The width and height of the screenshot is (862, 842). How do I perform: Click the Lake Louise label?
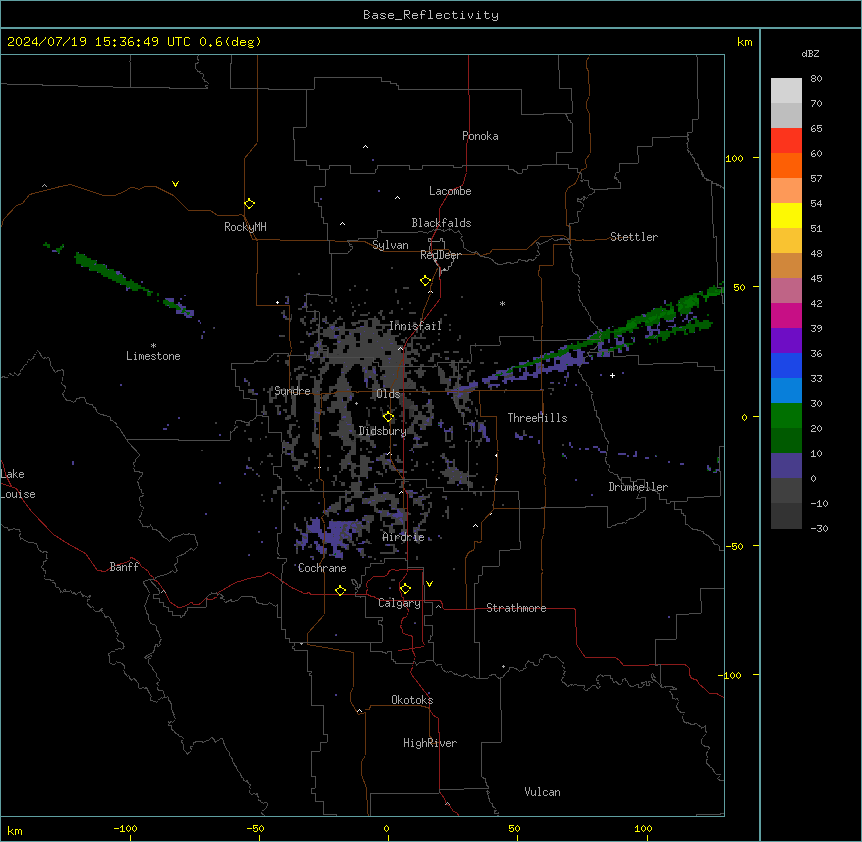point(18,484)
